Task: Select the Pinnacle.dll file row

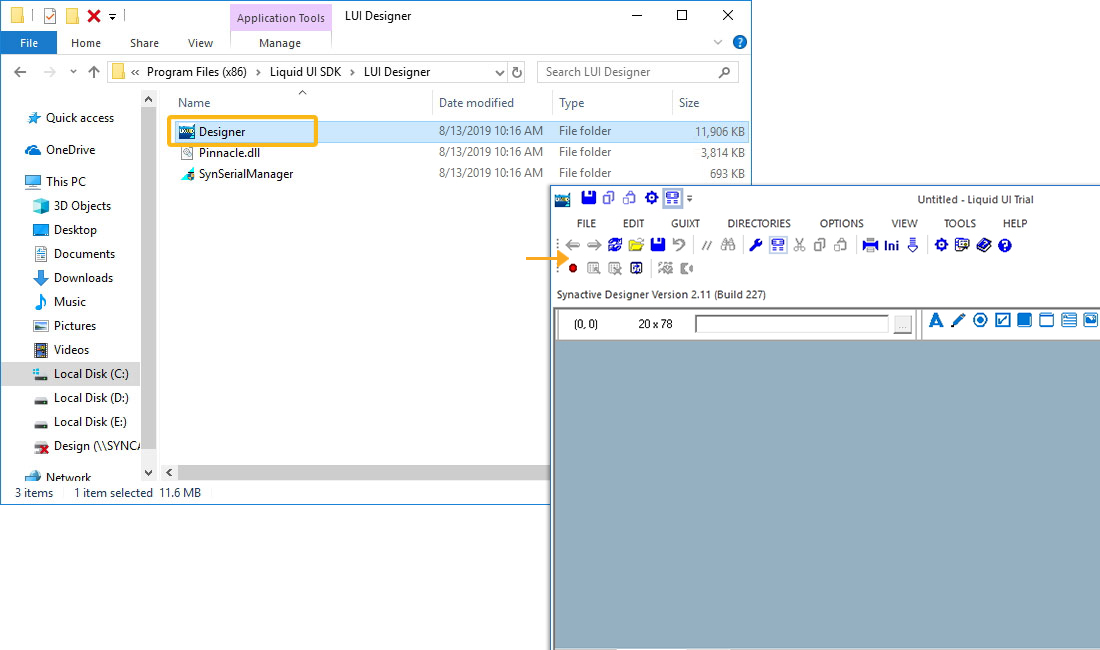Action: tap(460, 152)
